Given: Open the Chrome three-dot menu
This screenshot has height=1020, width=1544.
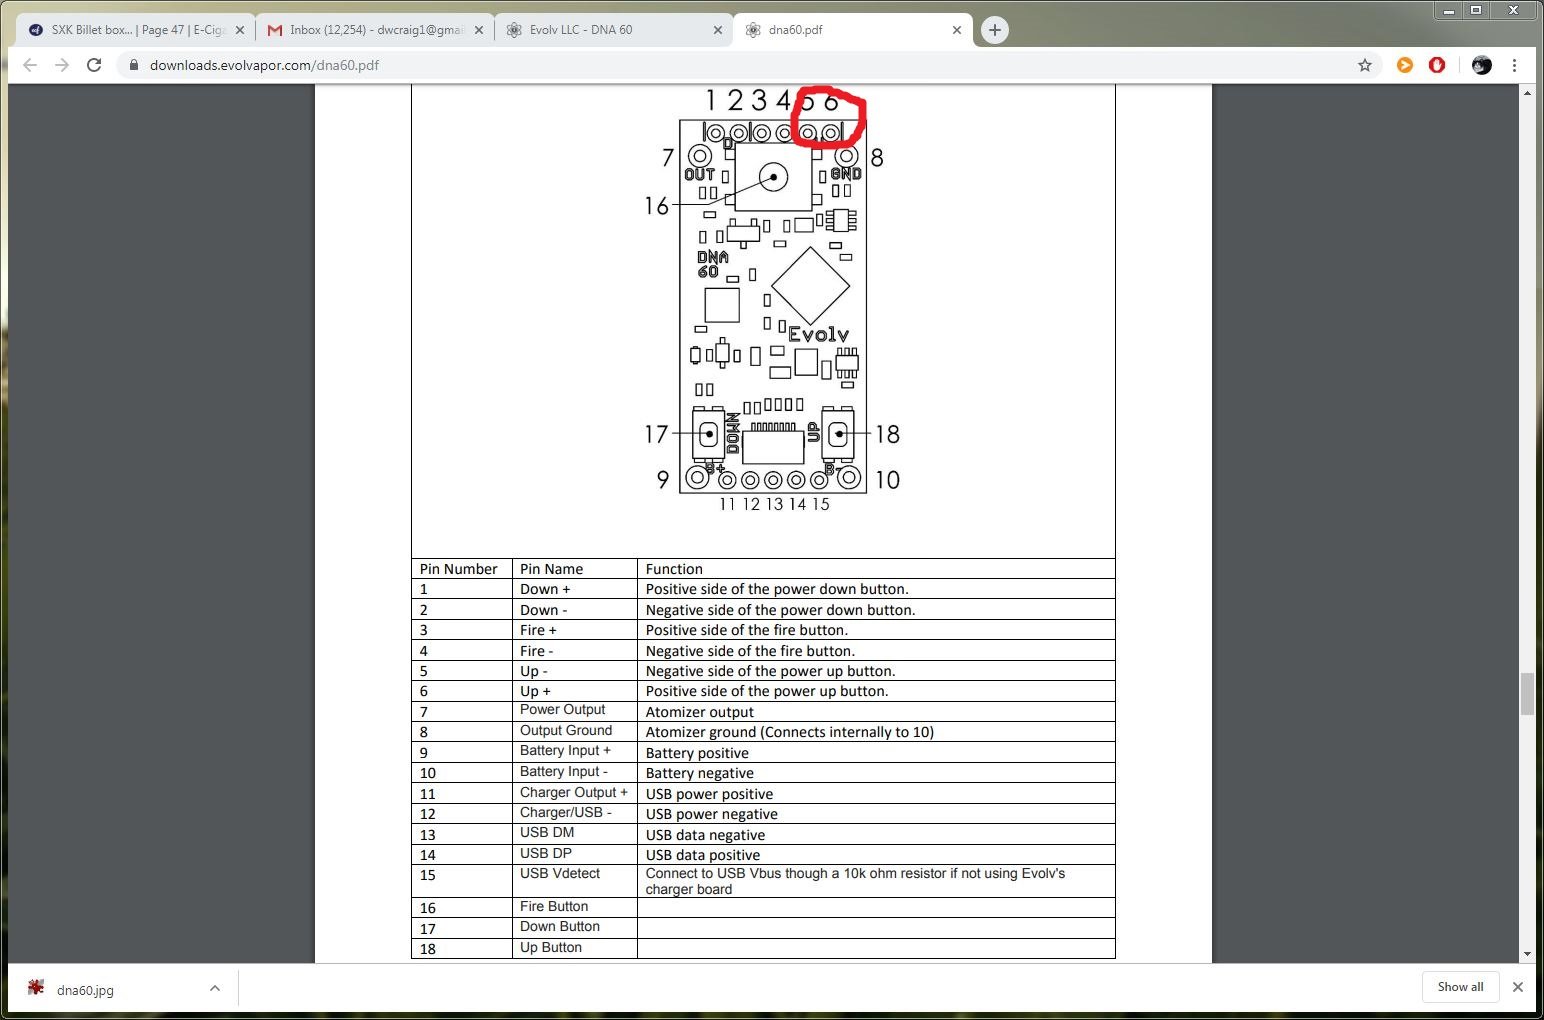Looking at the screenshot, I should [x=1515, y=65].
